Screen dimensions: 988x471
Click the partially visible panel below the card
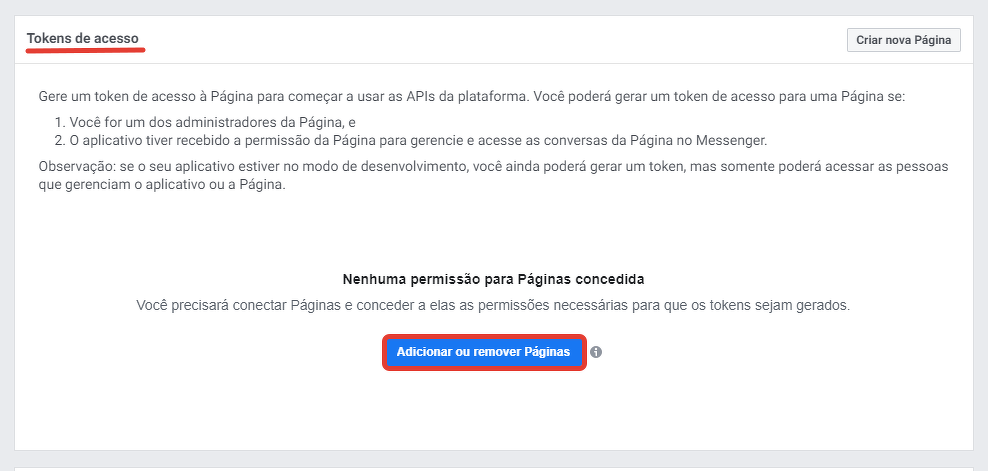(x=494, y=467)
